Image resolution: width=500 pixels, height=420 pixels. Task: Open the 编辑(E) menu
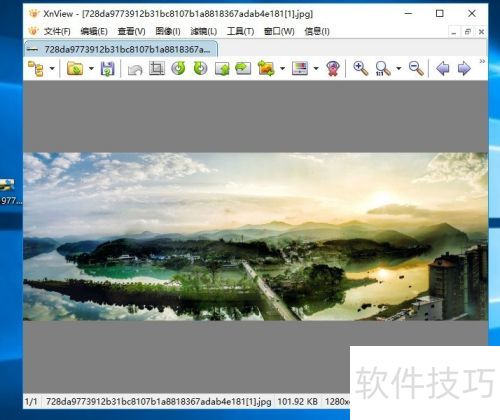[94, 31]
